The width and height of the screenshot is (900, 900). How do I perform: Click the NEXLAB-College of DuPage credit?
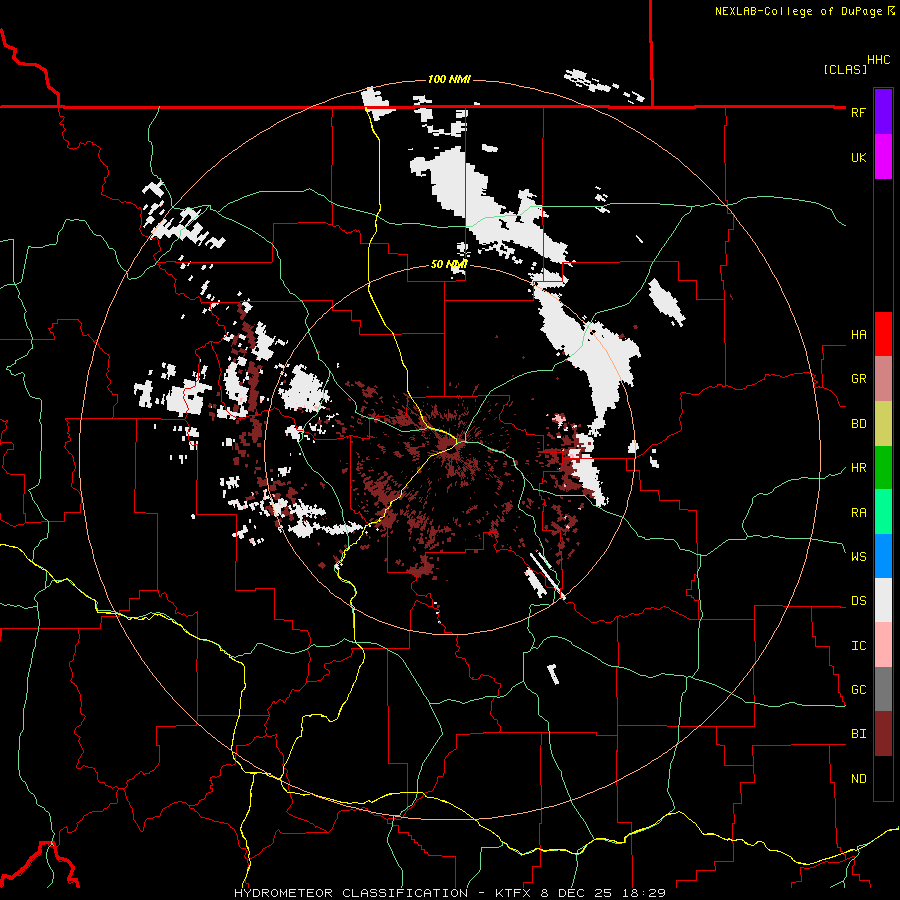(805, 11)
